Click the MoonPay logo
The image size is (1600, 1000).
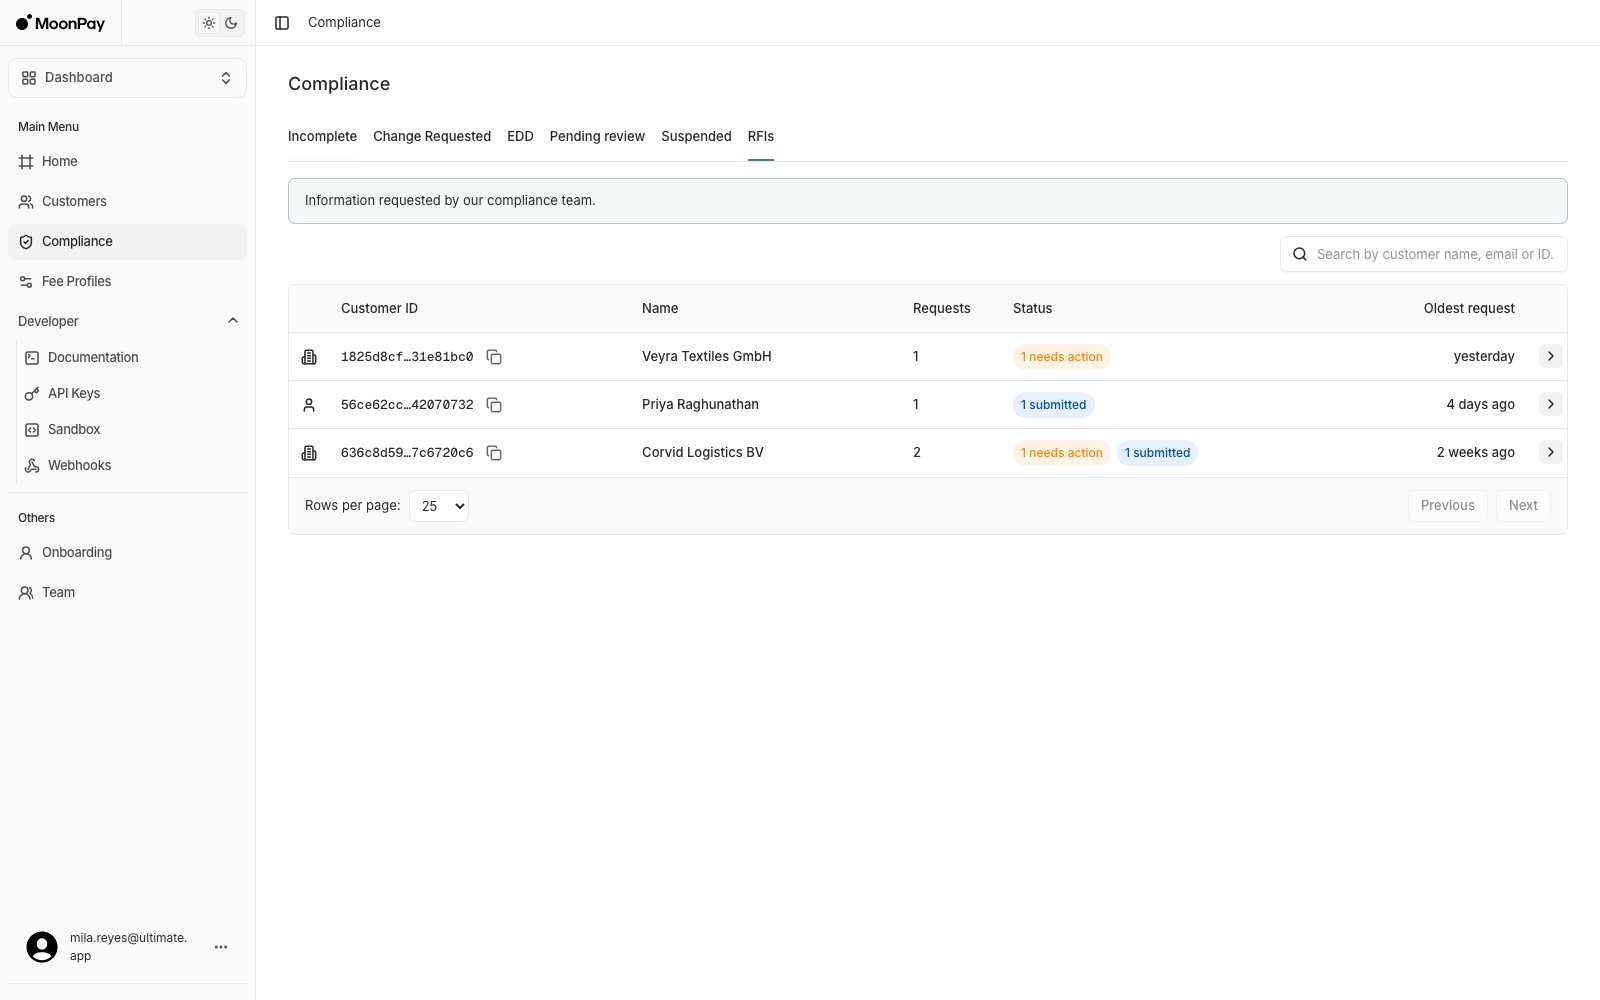pyautogui.click(x=60, y=23)
